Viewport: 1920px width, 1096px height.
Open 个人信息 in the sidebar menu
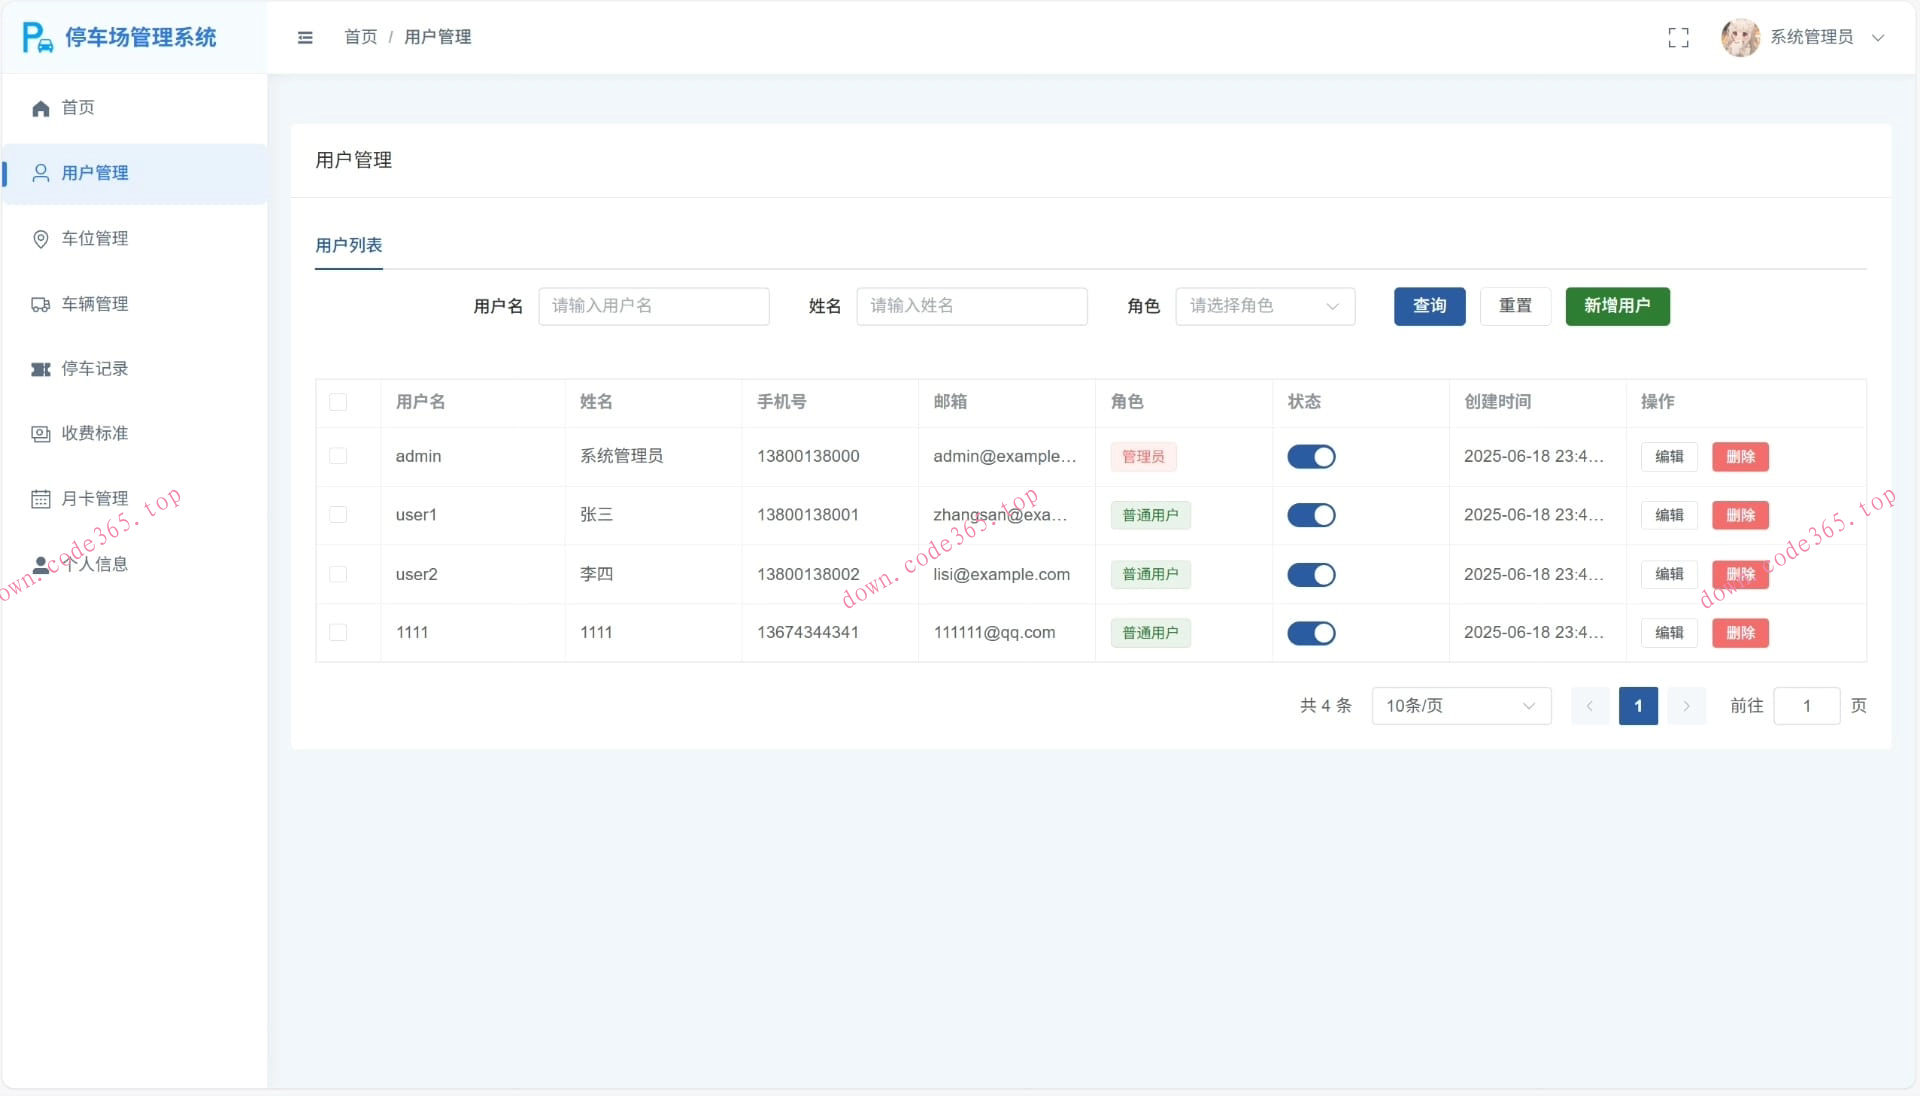point(94,564)
